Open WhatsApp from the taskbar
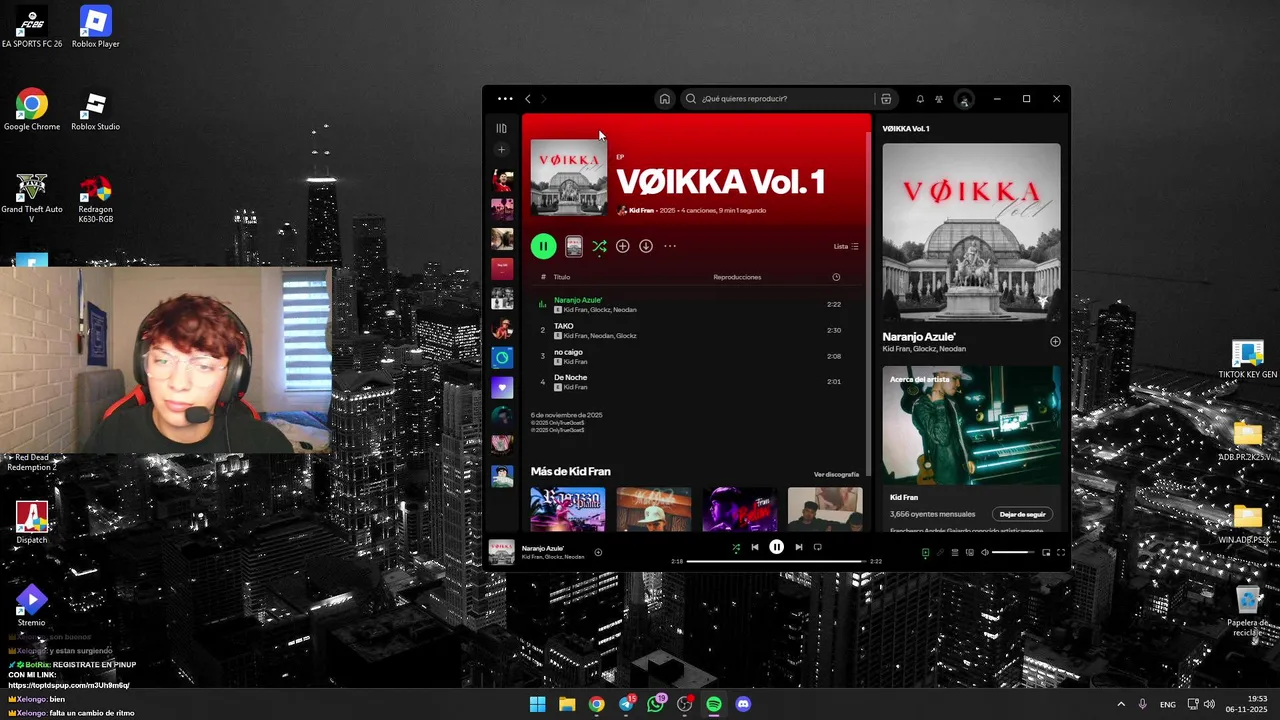Viewport: 1280px width, 720px height. (655, 704)
